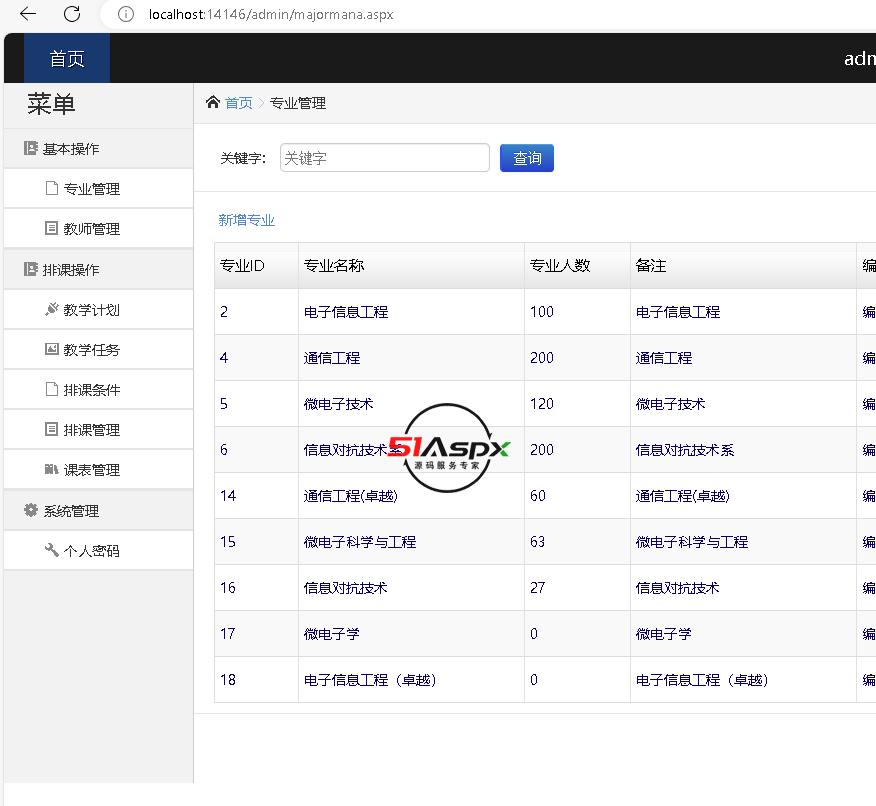Click the wrench icon beside 个人密码
876x806 pixels.
point(52,550)
